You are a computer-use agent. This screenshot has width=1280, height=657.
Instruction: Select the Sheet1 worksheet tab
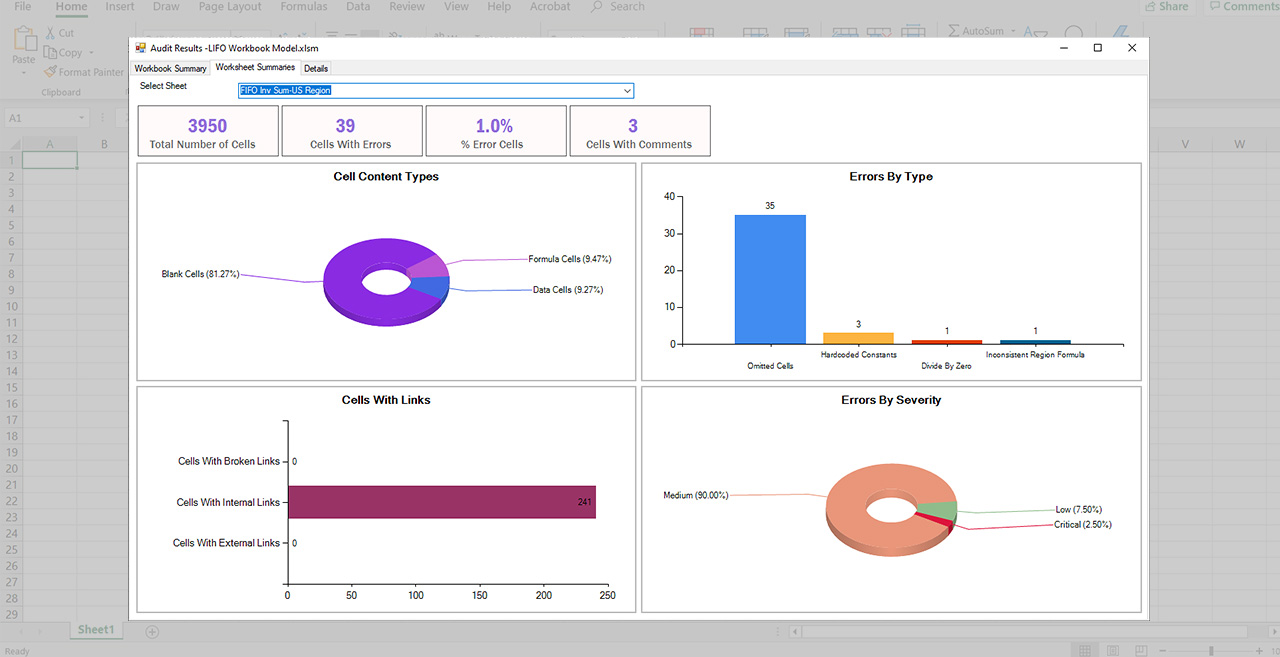pos(97,630)
